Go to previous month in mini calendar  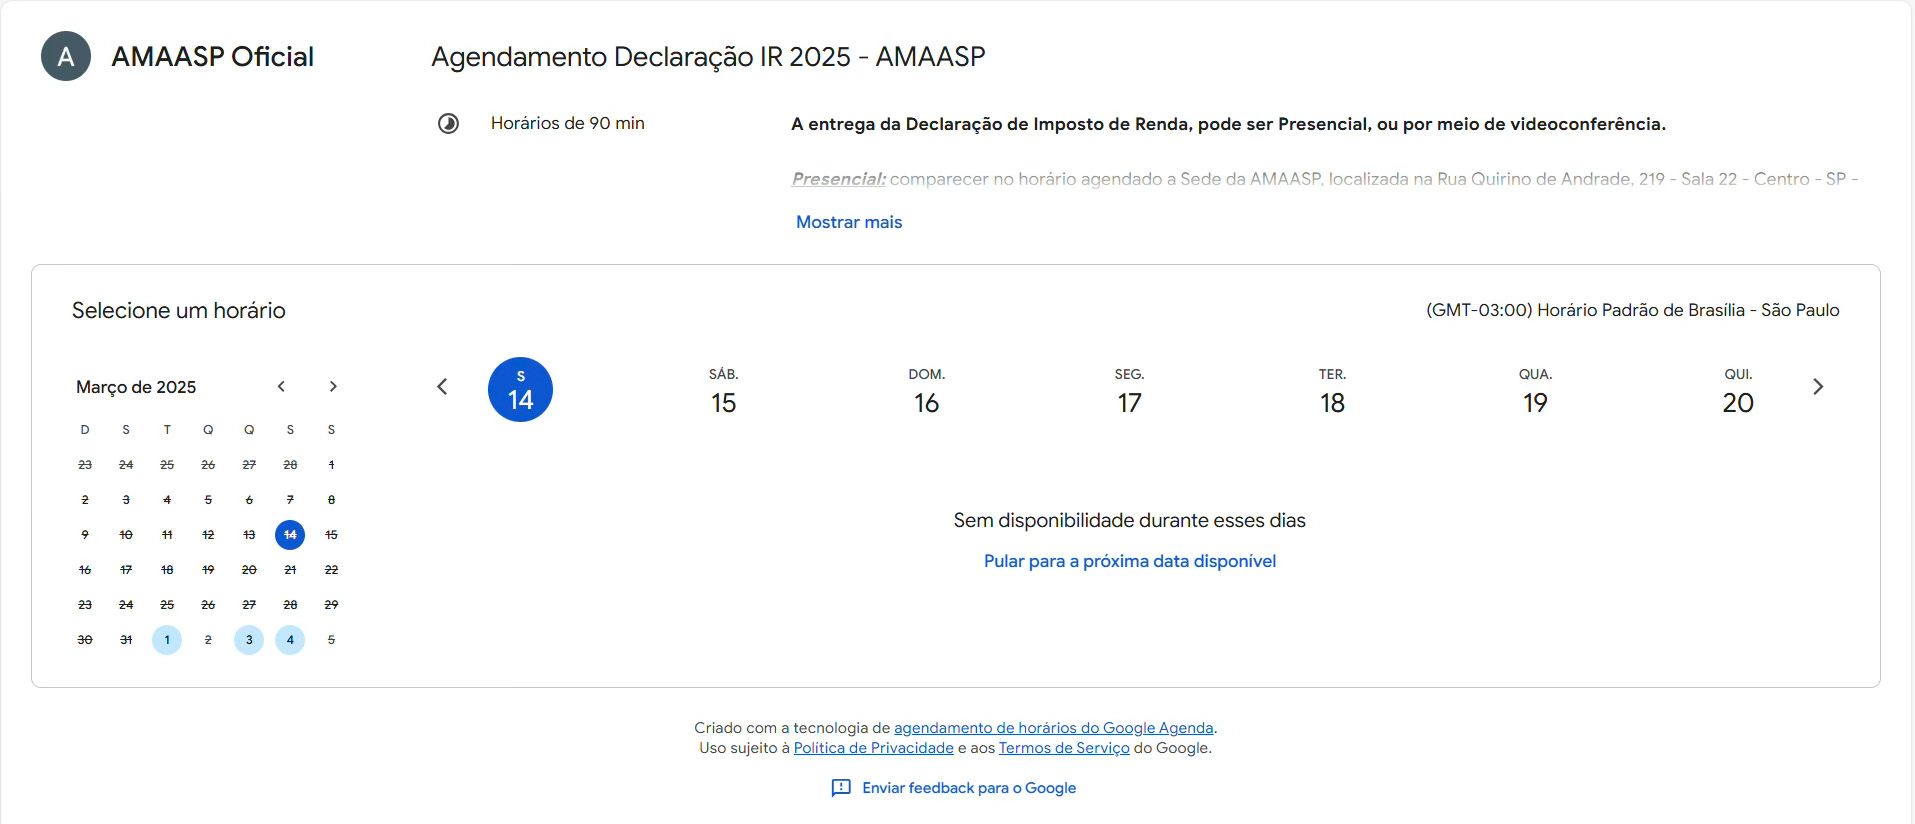coord(281,387)
